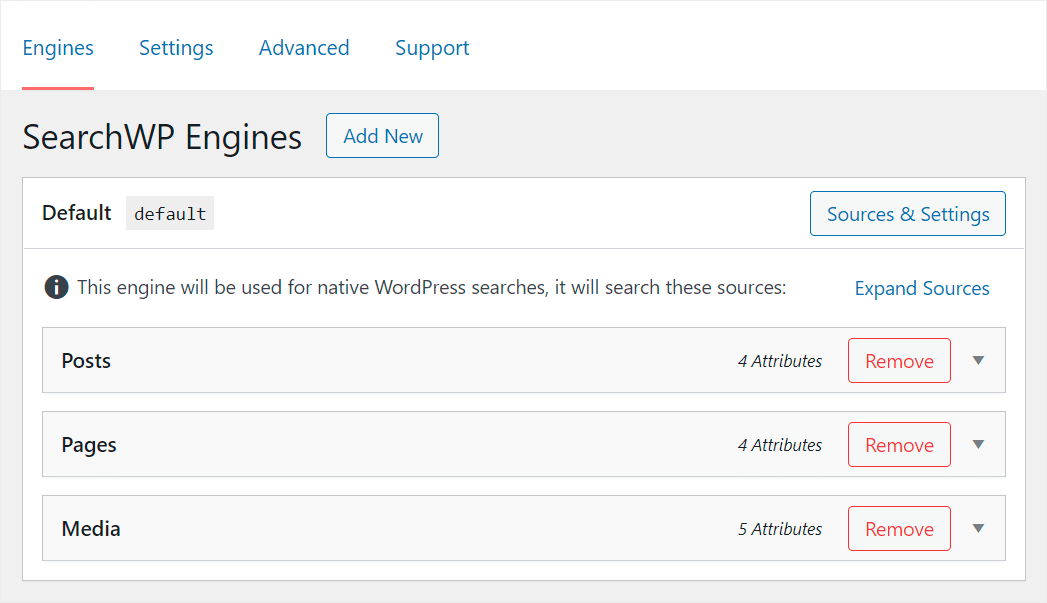Expand the Pages source arrow
The height and width of the screenshot is (603, 1047).
click(x=978, y=445)
